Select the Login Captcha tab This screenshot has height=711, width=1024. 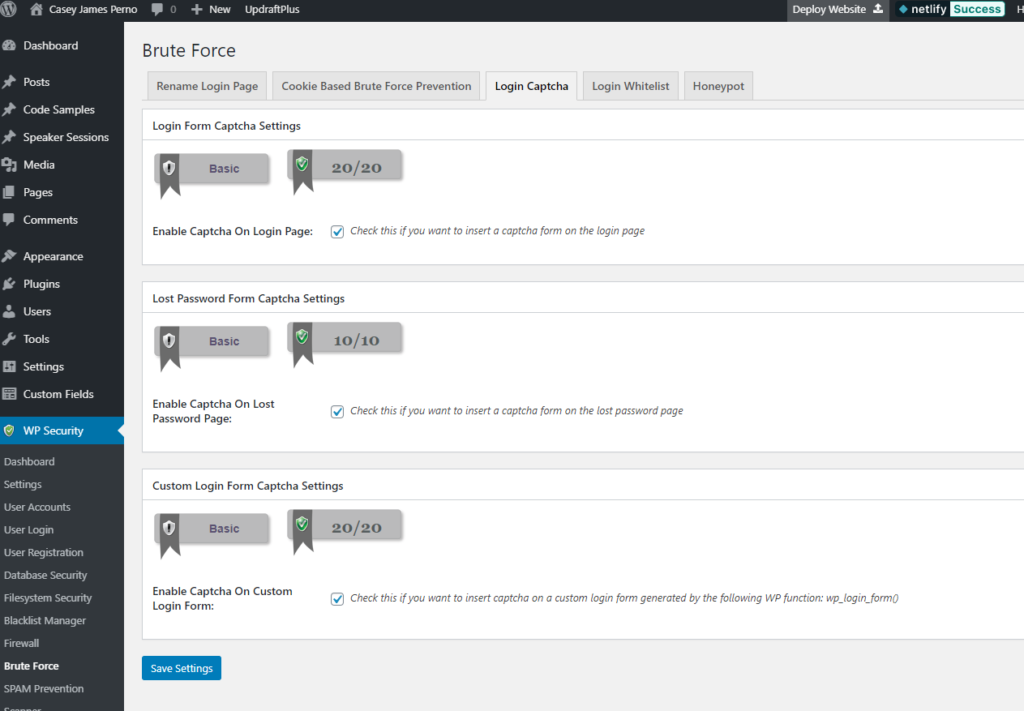point(532,86)
